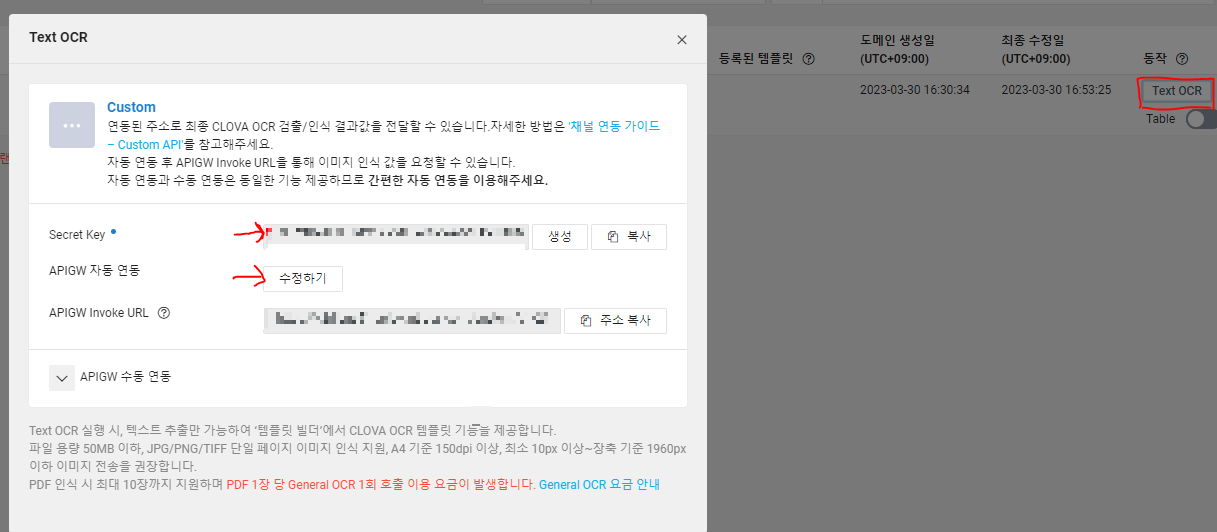
Task: Click the APIGW 자동 연동 label
Action: [95, 270]
